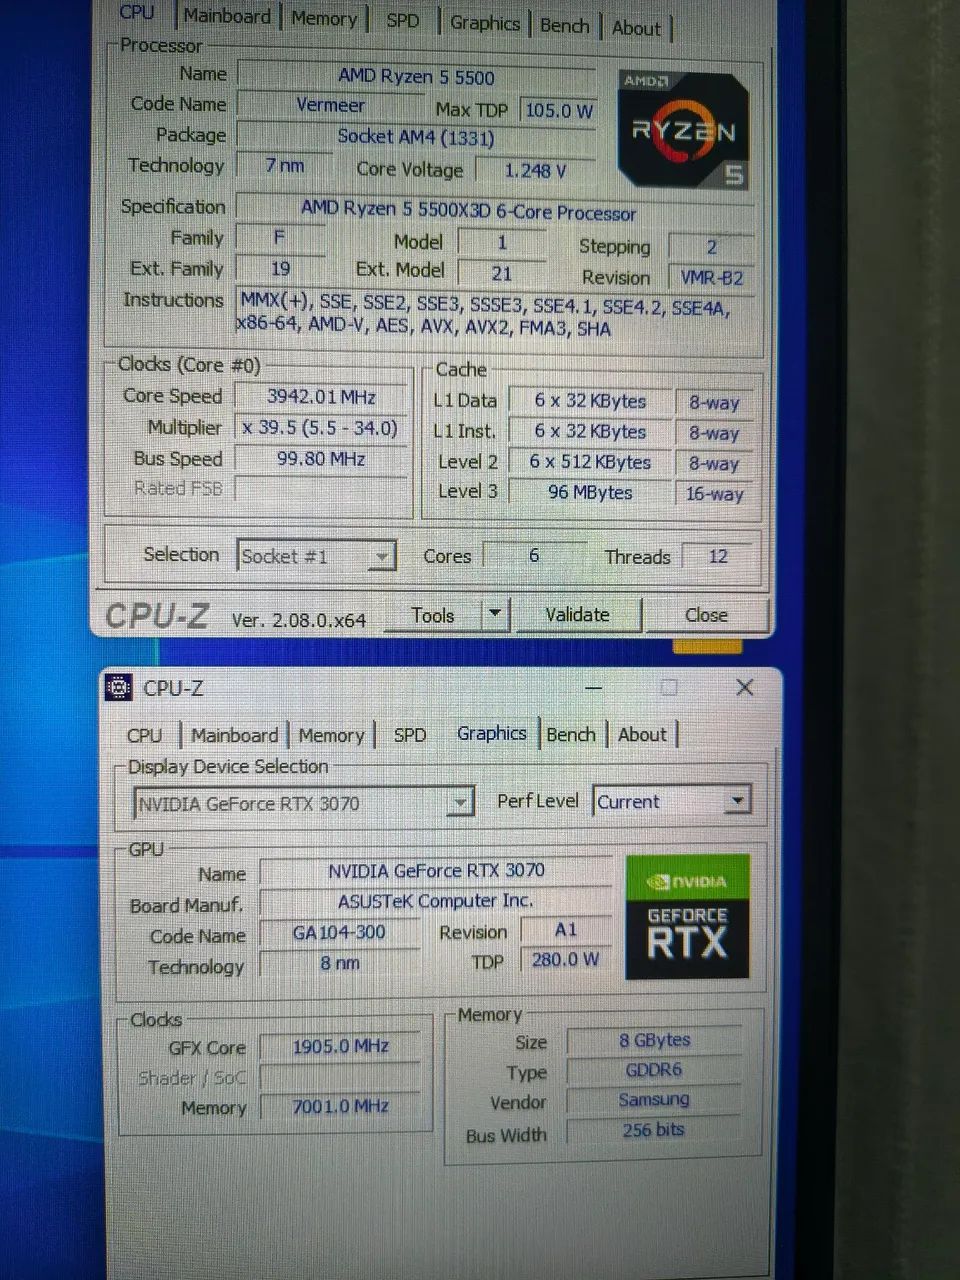Click the Package field Socket AM4 (1331)

tap(416, 136)
